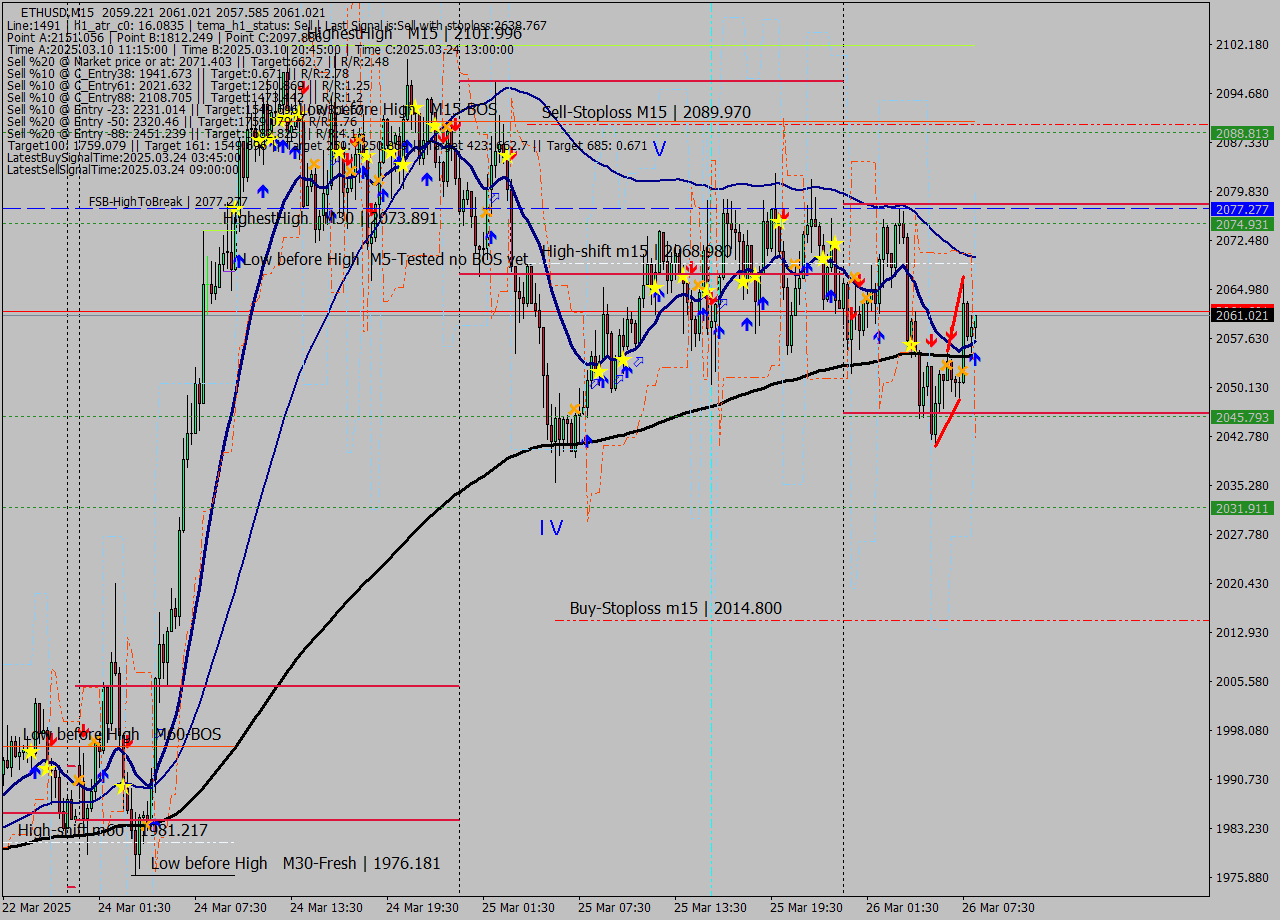
Task: Select the lower red trendline under the recent low
Action: click(948, 423)
